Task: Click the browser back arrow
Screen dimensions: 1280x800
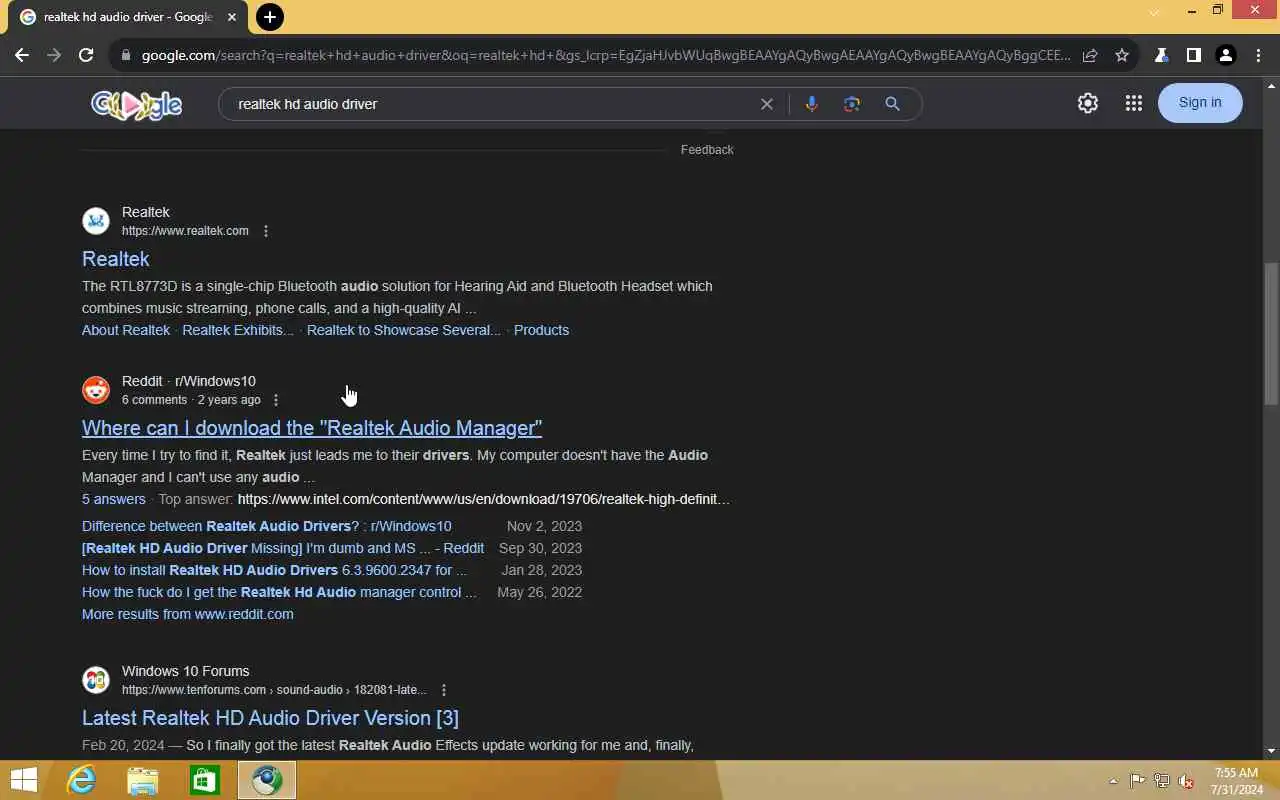Action: tap(22, 56)
